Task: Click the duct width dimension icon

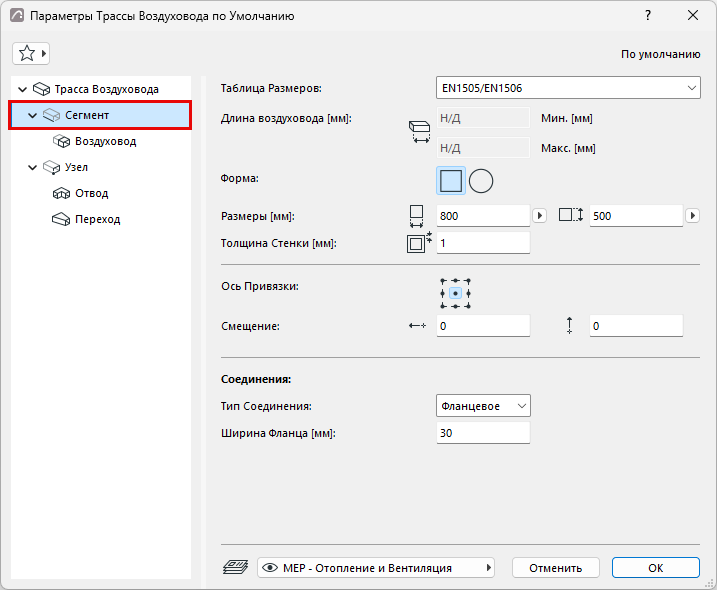Action: 416,216
